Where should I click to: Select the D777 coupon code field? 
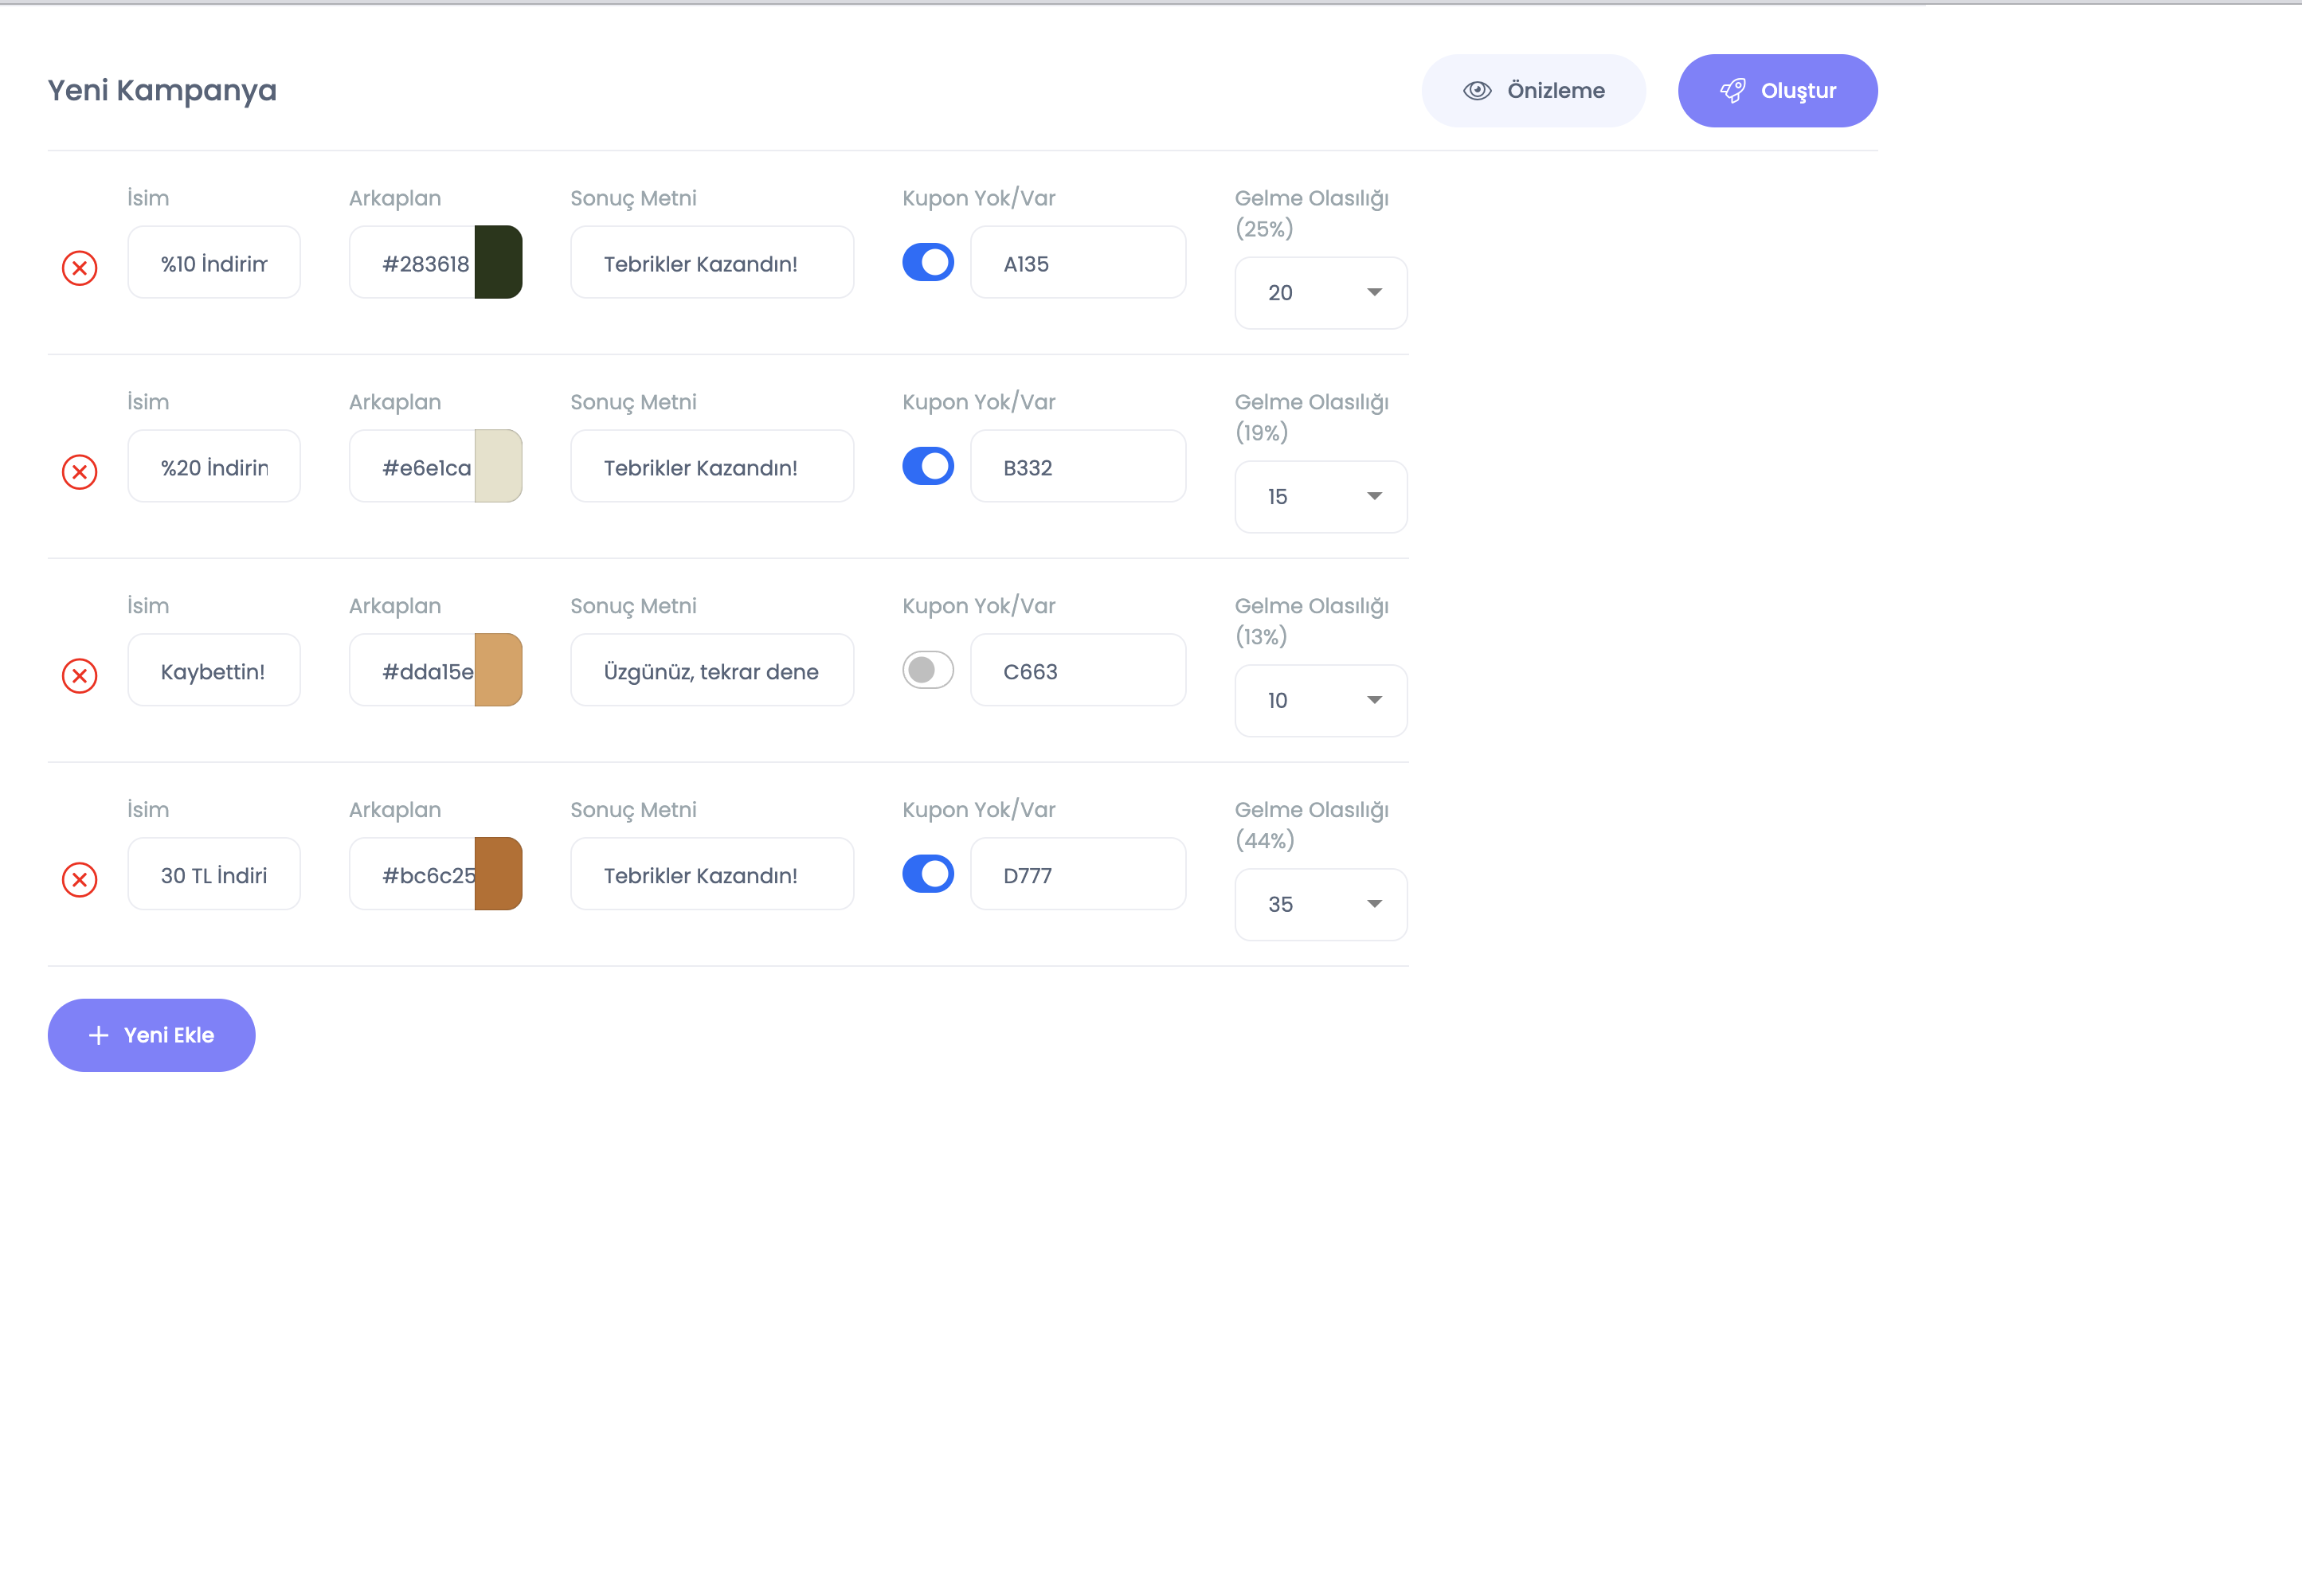click(1078, 875)
